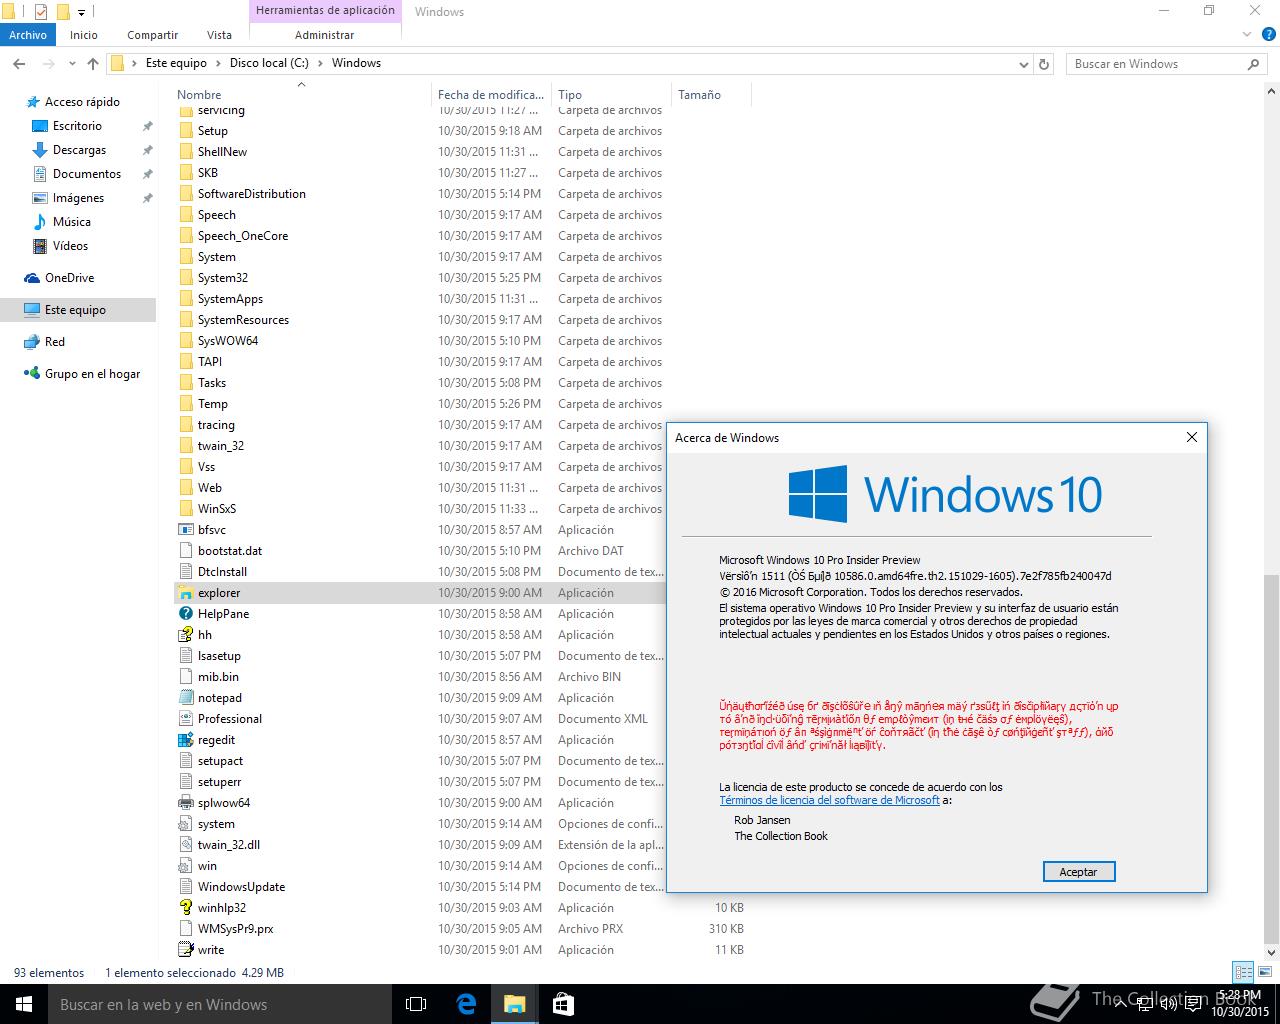Select the System32 folder
Image resolution: width=1280 pixels, height=1024 pixels.
tap(222, 278)
